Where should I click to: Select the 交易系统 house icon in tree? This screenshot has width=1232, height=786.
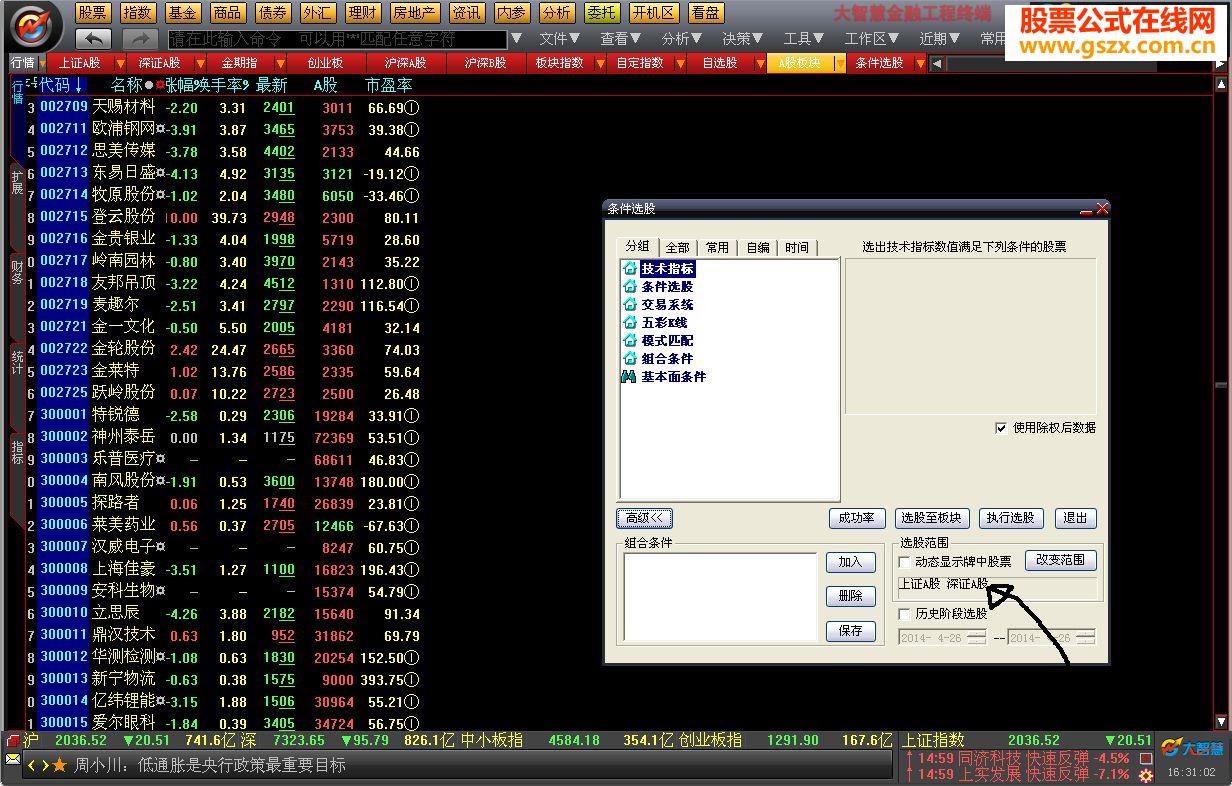click(x=630, y=305)
